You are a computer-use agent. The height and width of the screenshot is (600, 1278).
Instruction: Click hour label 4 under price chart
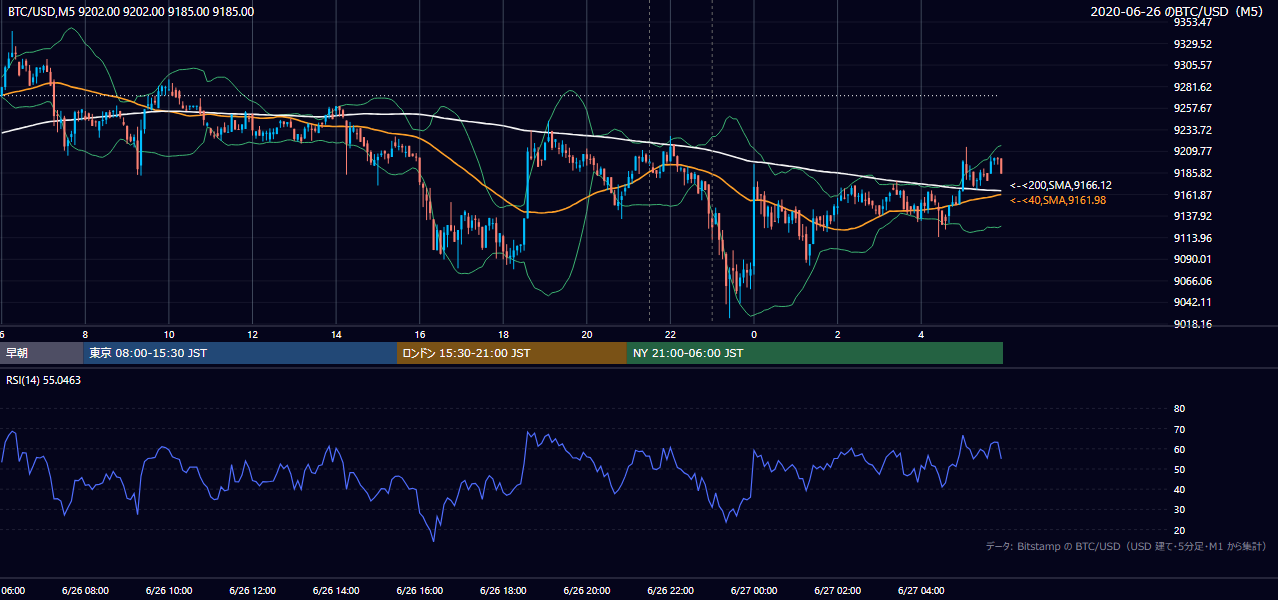coord(921,334)
